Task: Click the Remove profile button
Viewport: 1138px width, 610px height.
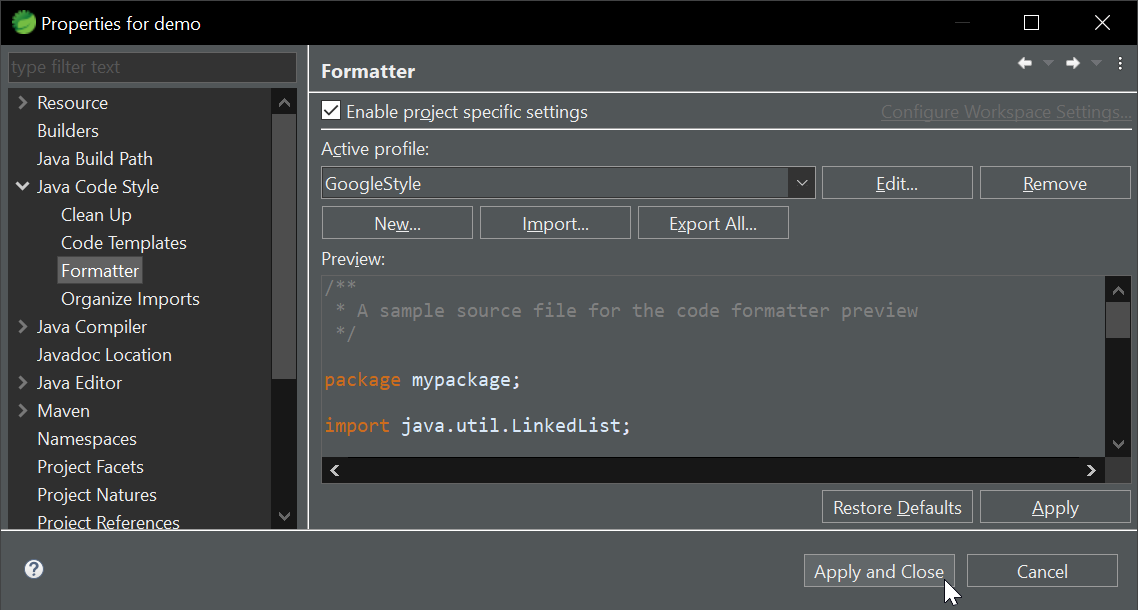Action: (x=1055, y=183)
